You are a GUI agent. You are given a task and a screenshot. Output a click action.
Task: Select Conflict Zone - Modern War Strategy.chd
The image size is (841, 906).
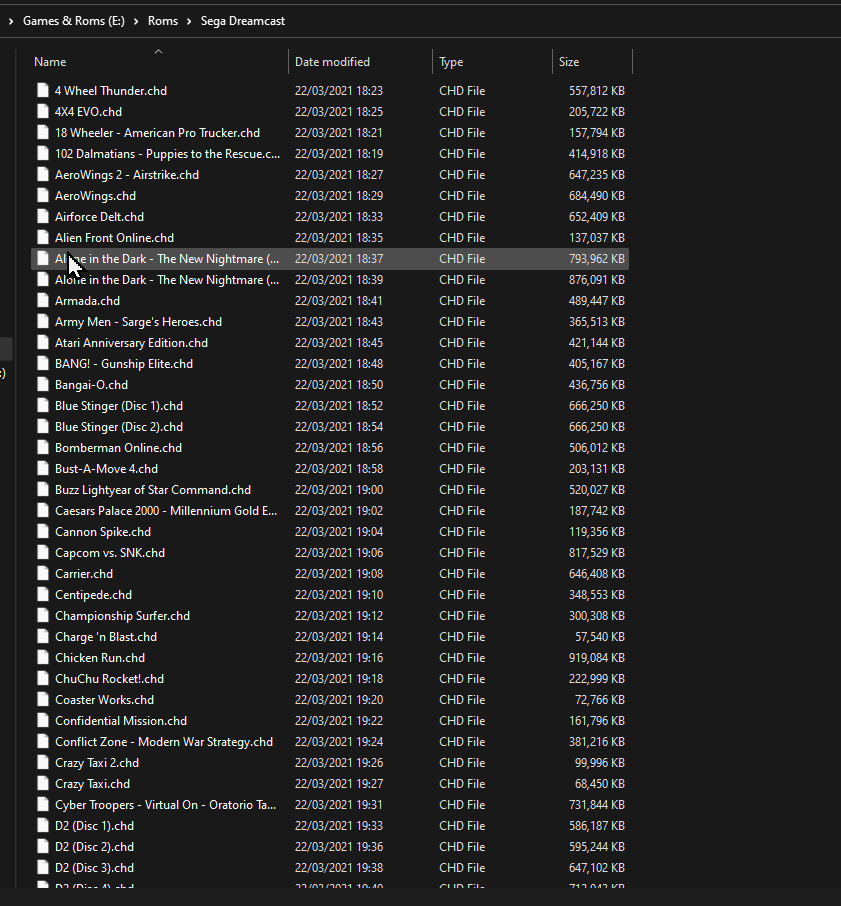tap(164, 742)
